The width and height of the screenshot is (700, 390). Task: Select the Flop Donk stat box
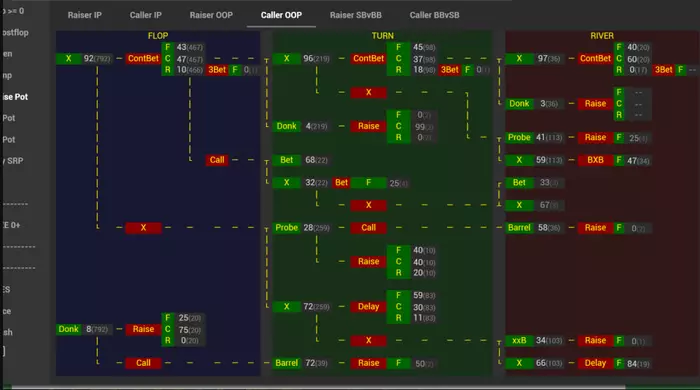coord(68,329)
